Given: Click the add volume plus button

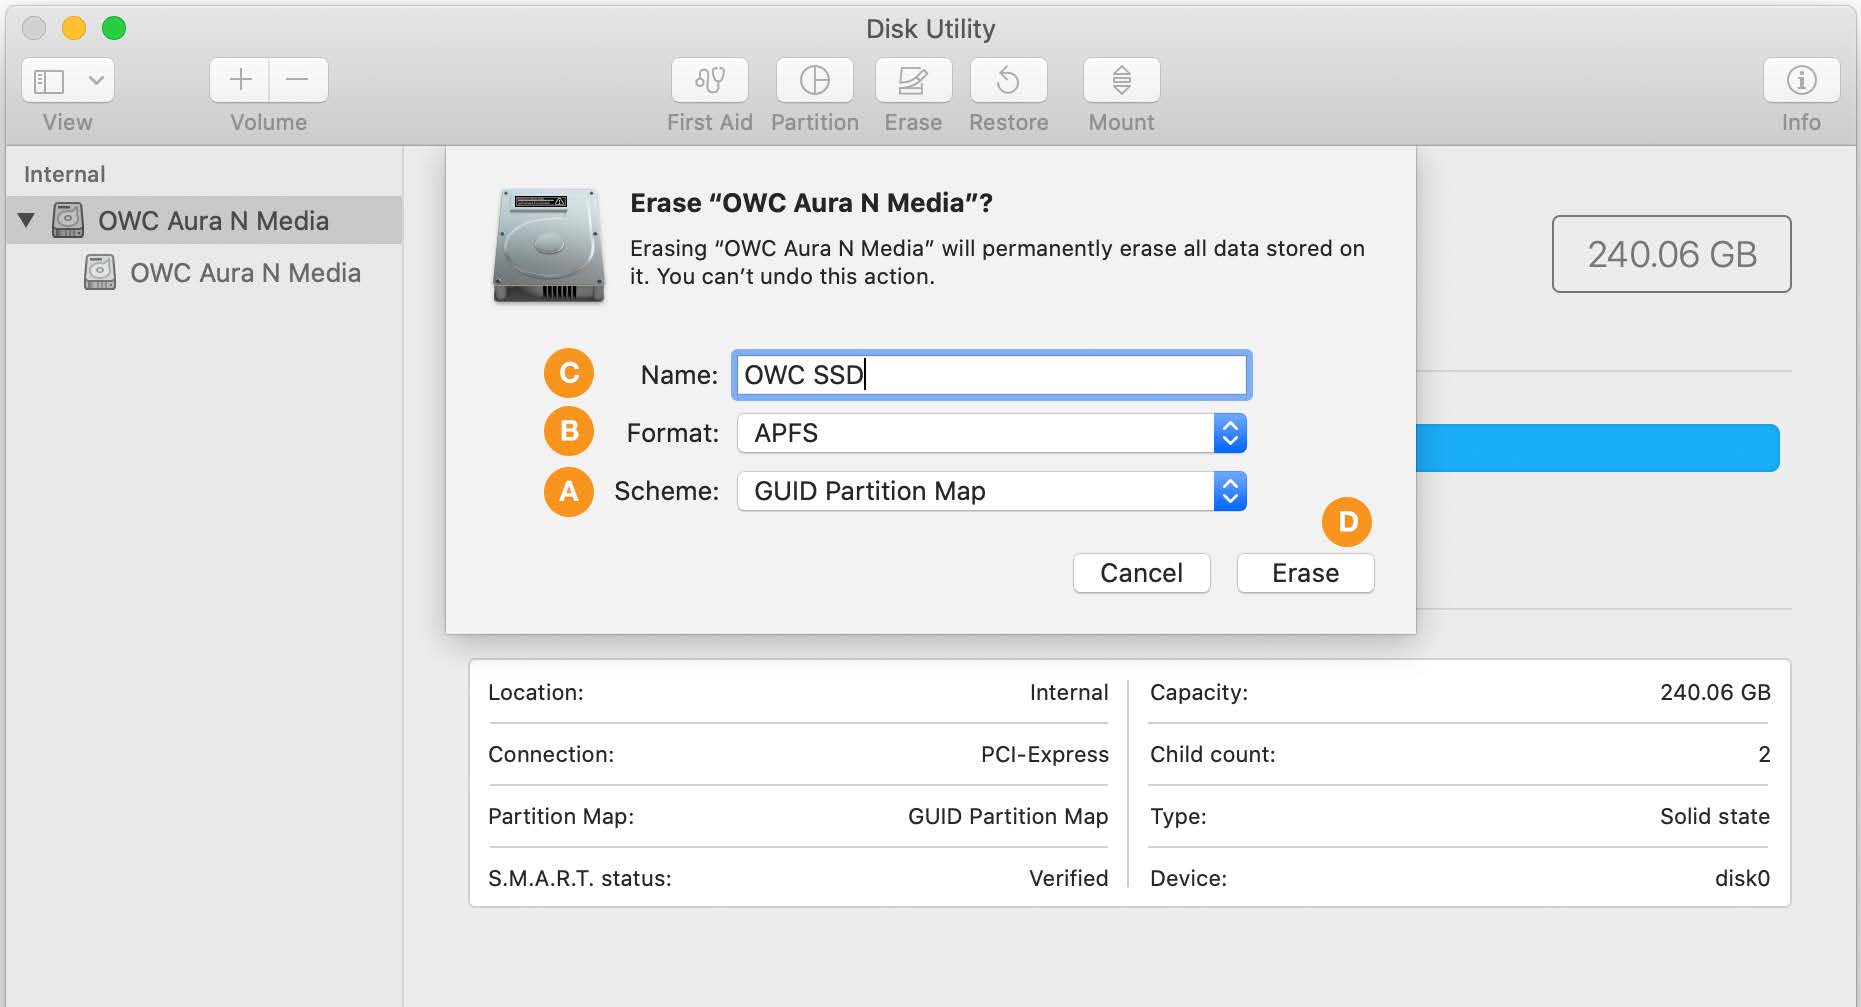Looking at the screenshot, I should point(240,80).
